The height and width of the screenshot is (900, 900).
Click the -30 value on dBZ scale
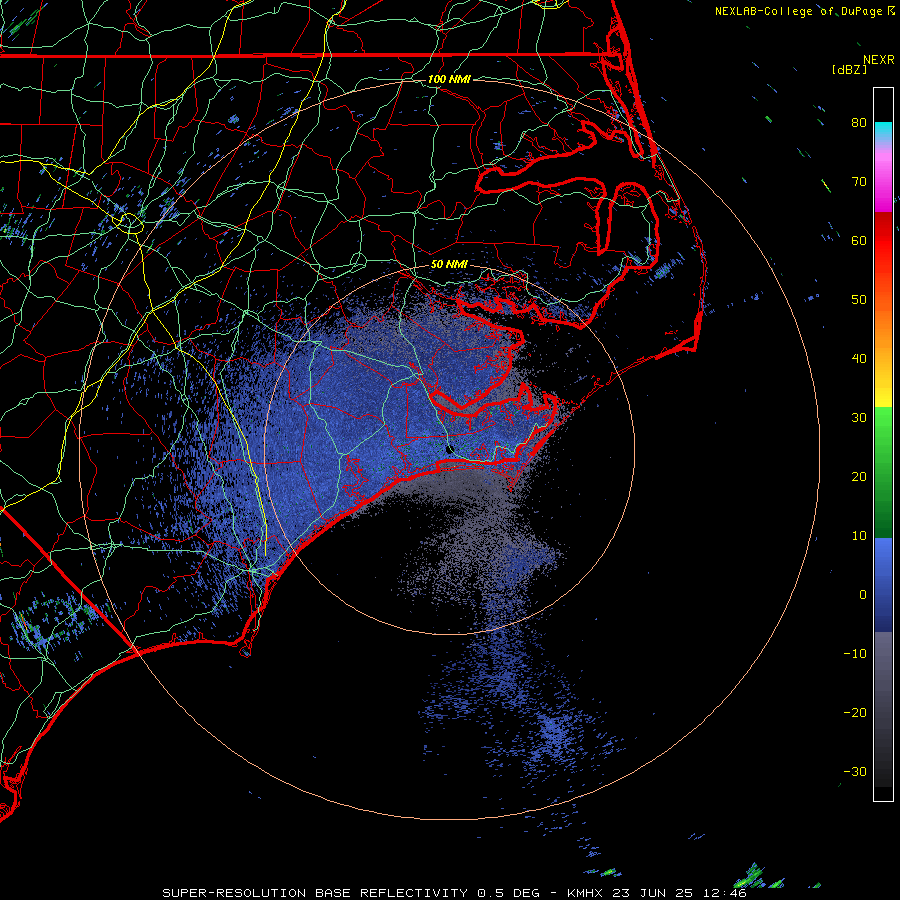855,772
